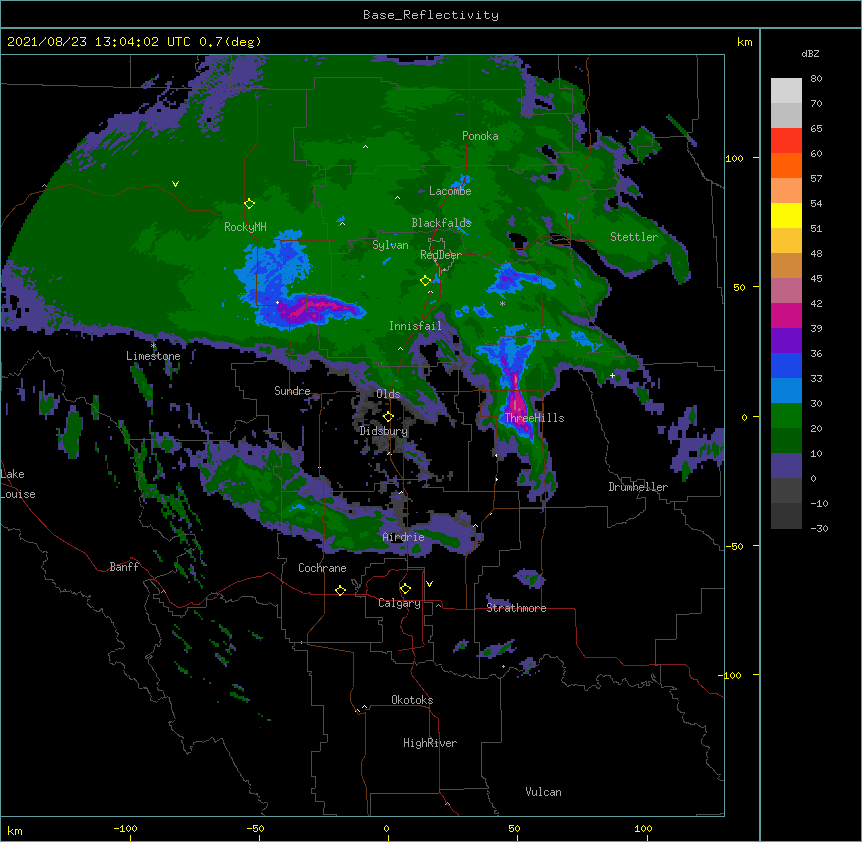Click the white plus marker east of ThreeHills
Screen dimensions: 862x842
click(612, 375)
